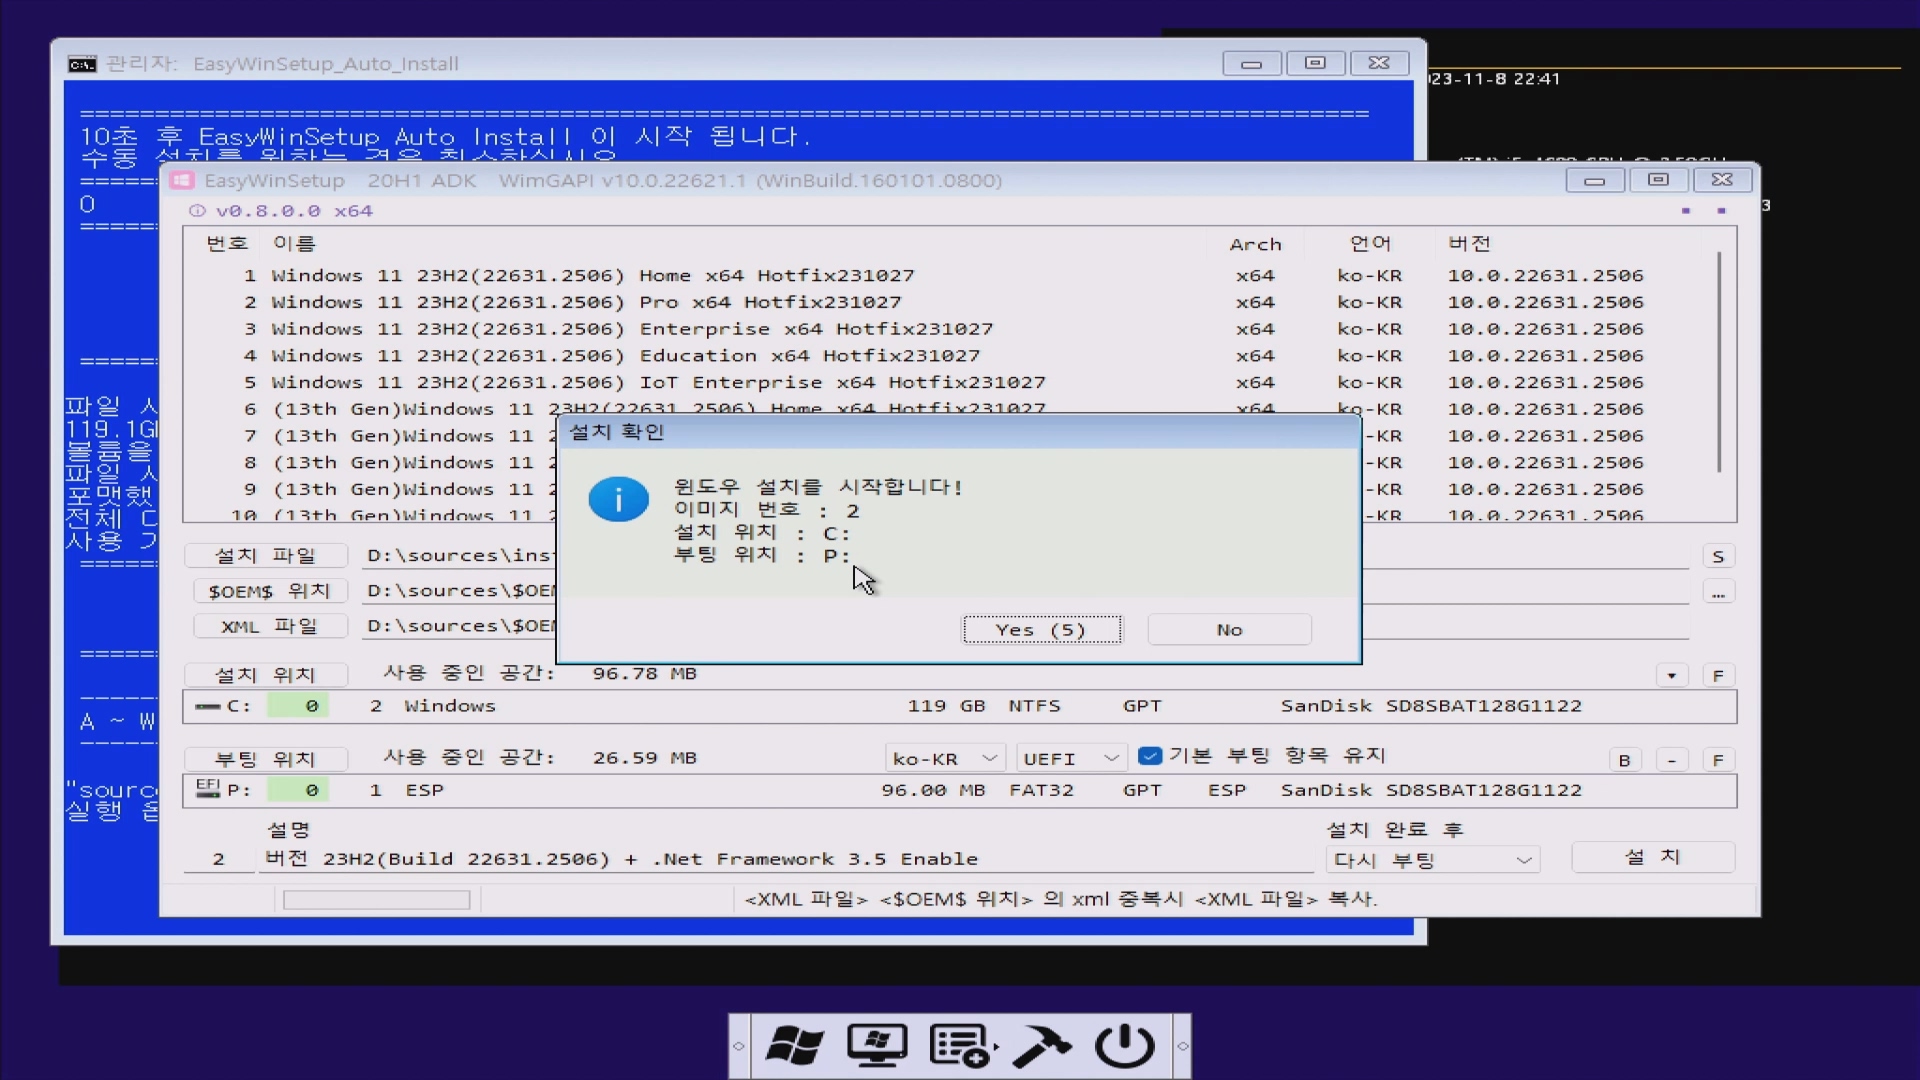
Task: Click No in the install confirm dialog
Action: tap(1229, 629)
